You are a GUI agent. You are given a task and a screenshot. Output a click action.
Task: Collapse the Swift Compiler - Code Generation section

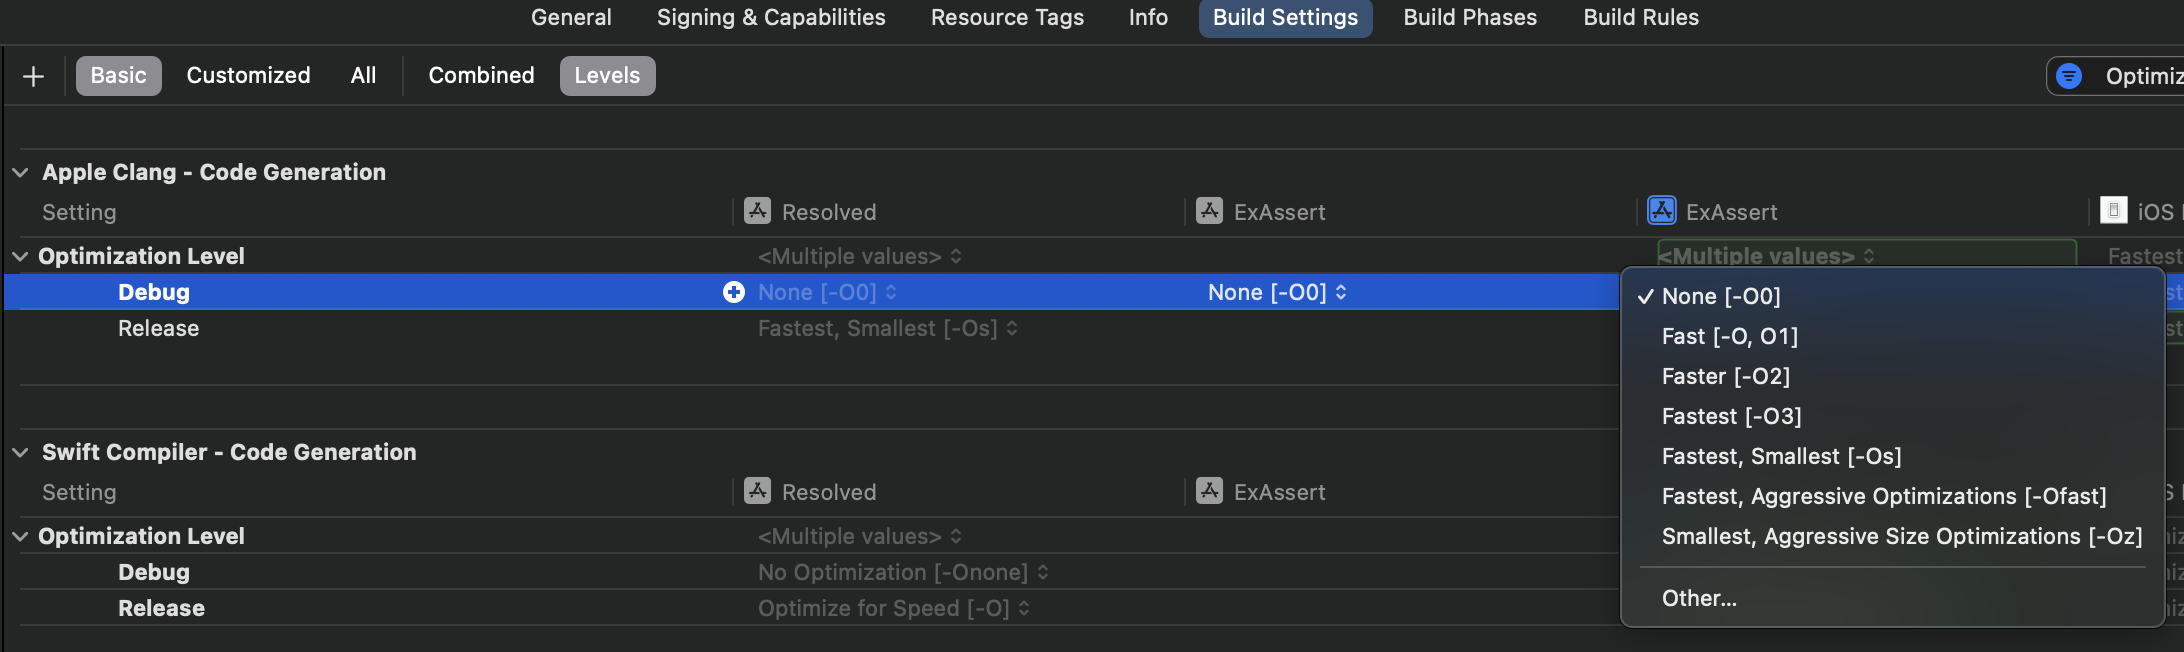(20, 452)
